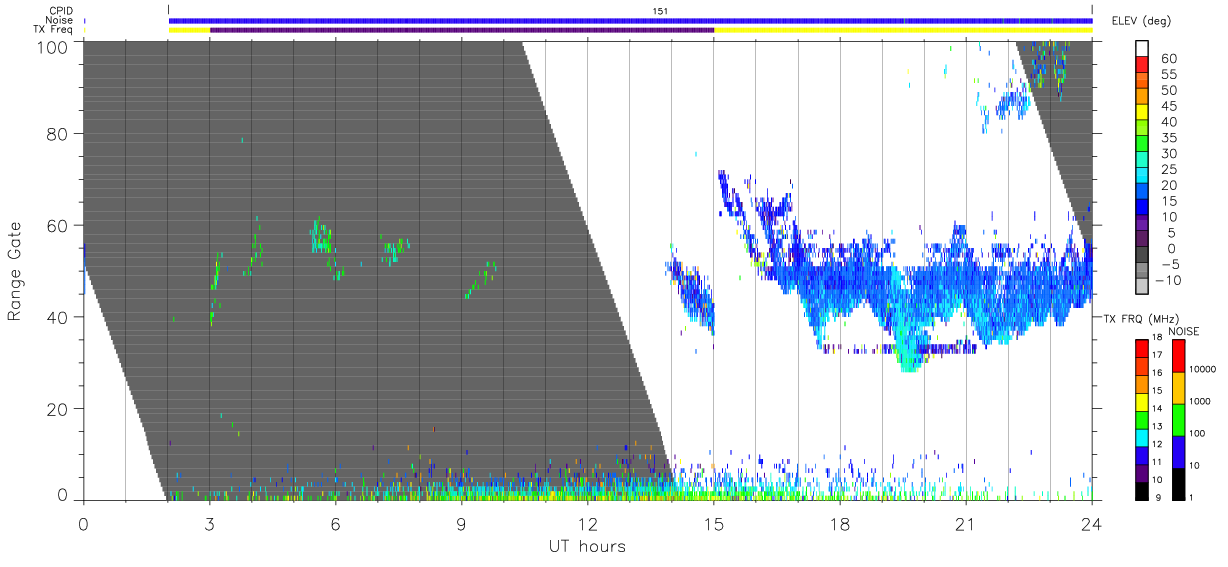Screen dimensions: 1228x567
Task: Click the 40 tick on the Range Gate axis
Action: (58, 317)
